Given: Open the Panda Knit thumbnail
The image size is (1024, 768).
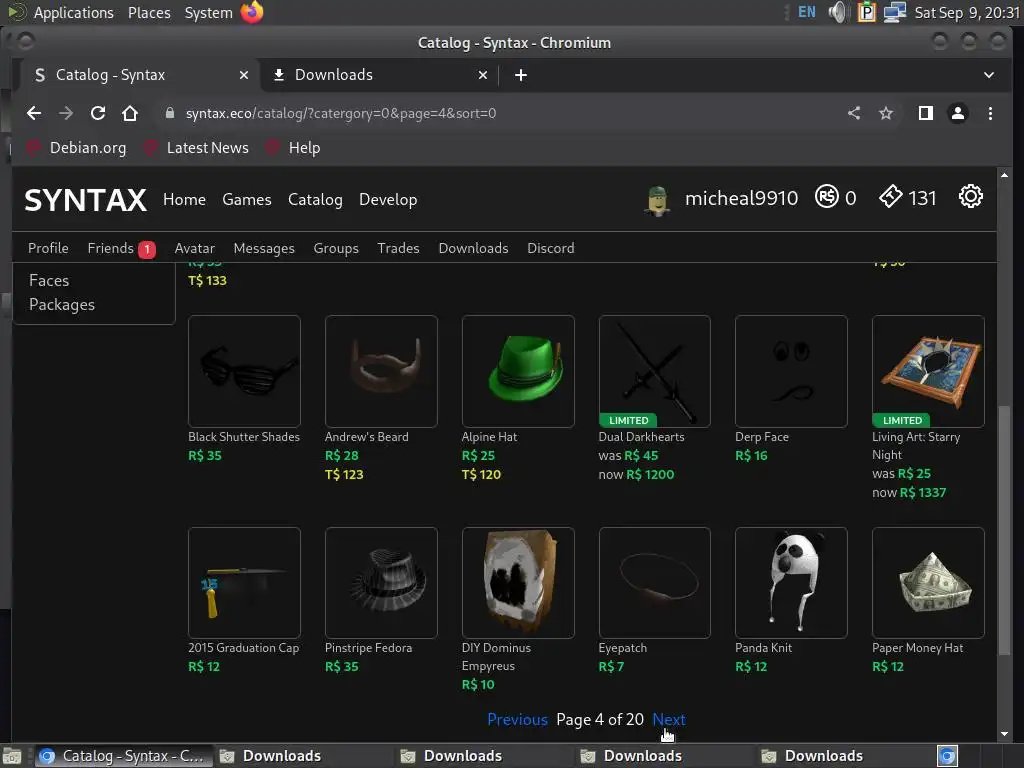Looking at the screenshot, I should tap(791, 583).
